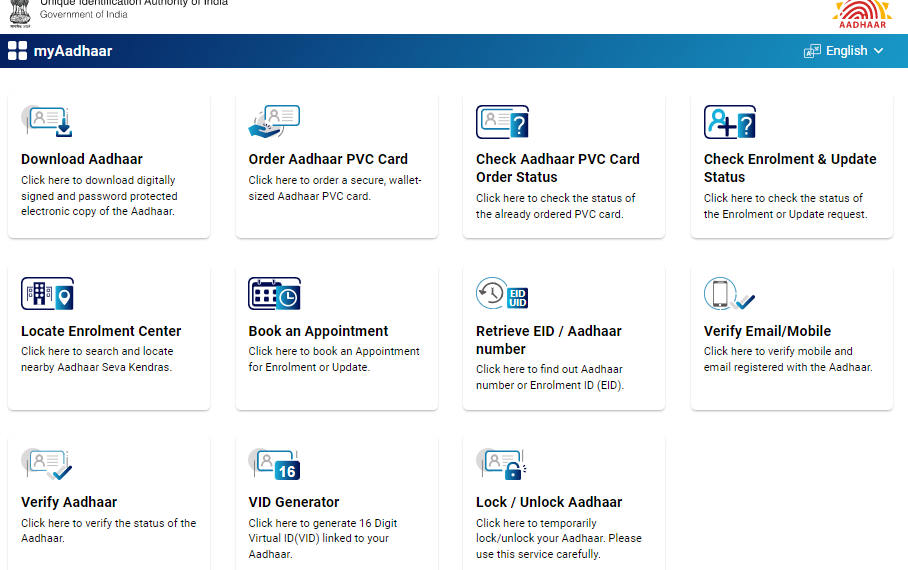
Task: Open VID Generator title
Action: pyautogui.click(x=294, y=502)
